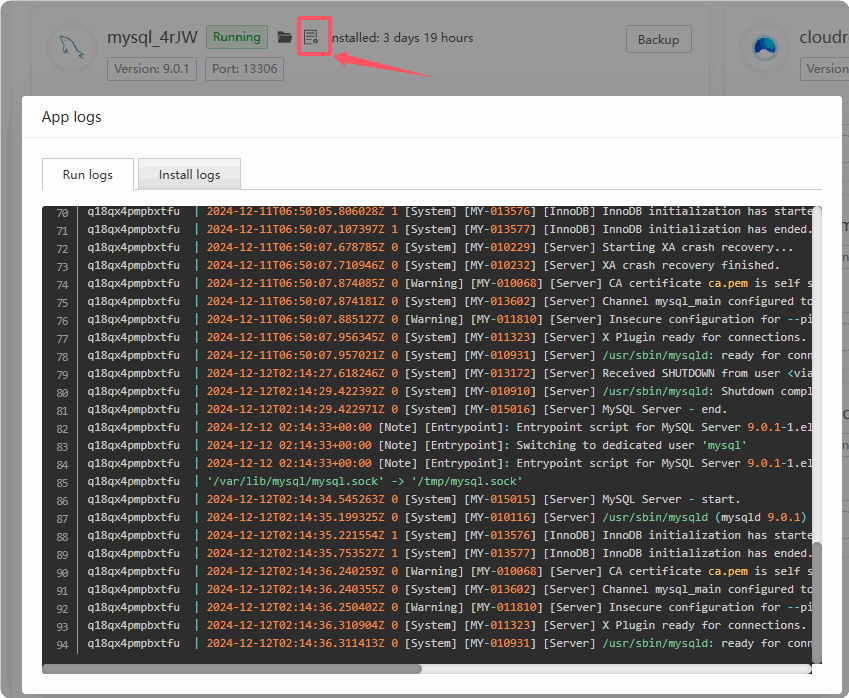This screenshot has height=698, width=849.
Task: Click the log viewer horizontal scrollbar thumb
Action: (232, 668)
